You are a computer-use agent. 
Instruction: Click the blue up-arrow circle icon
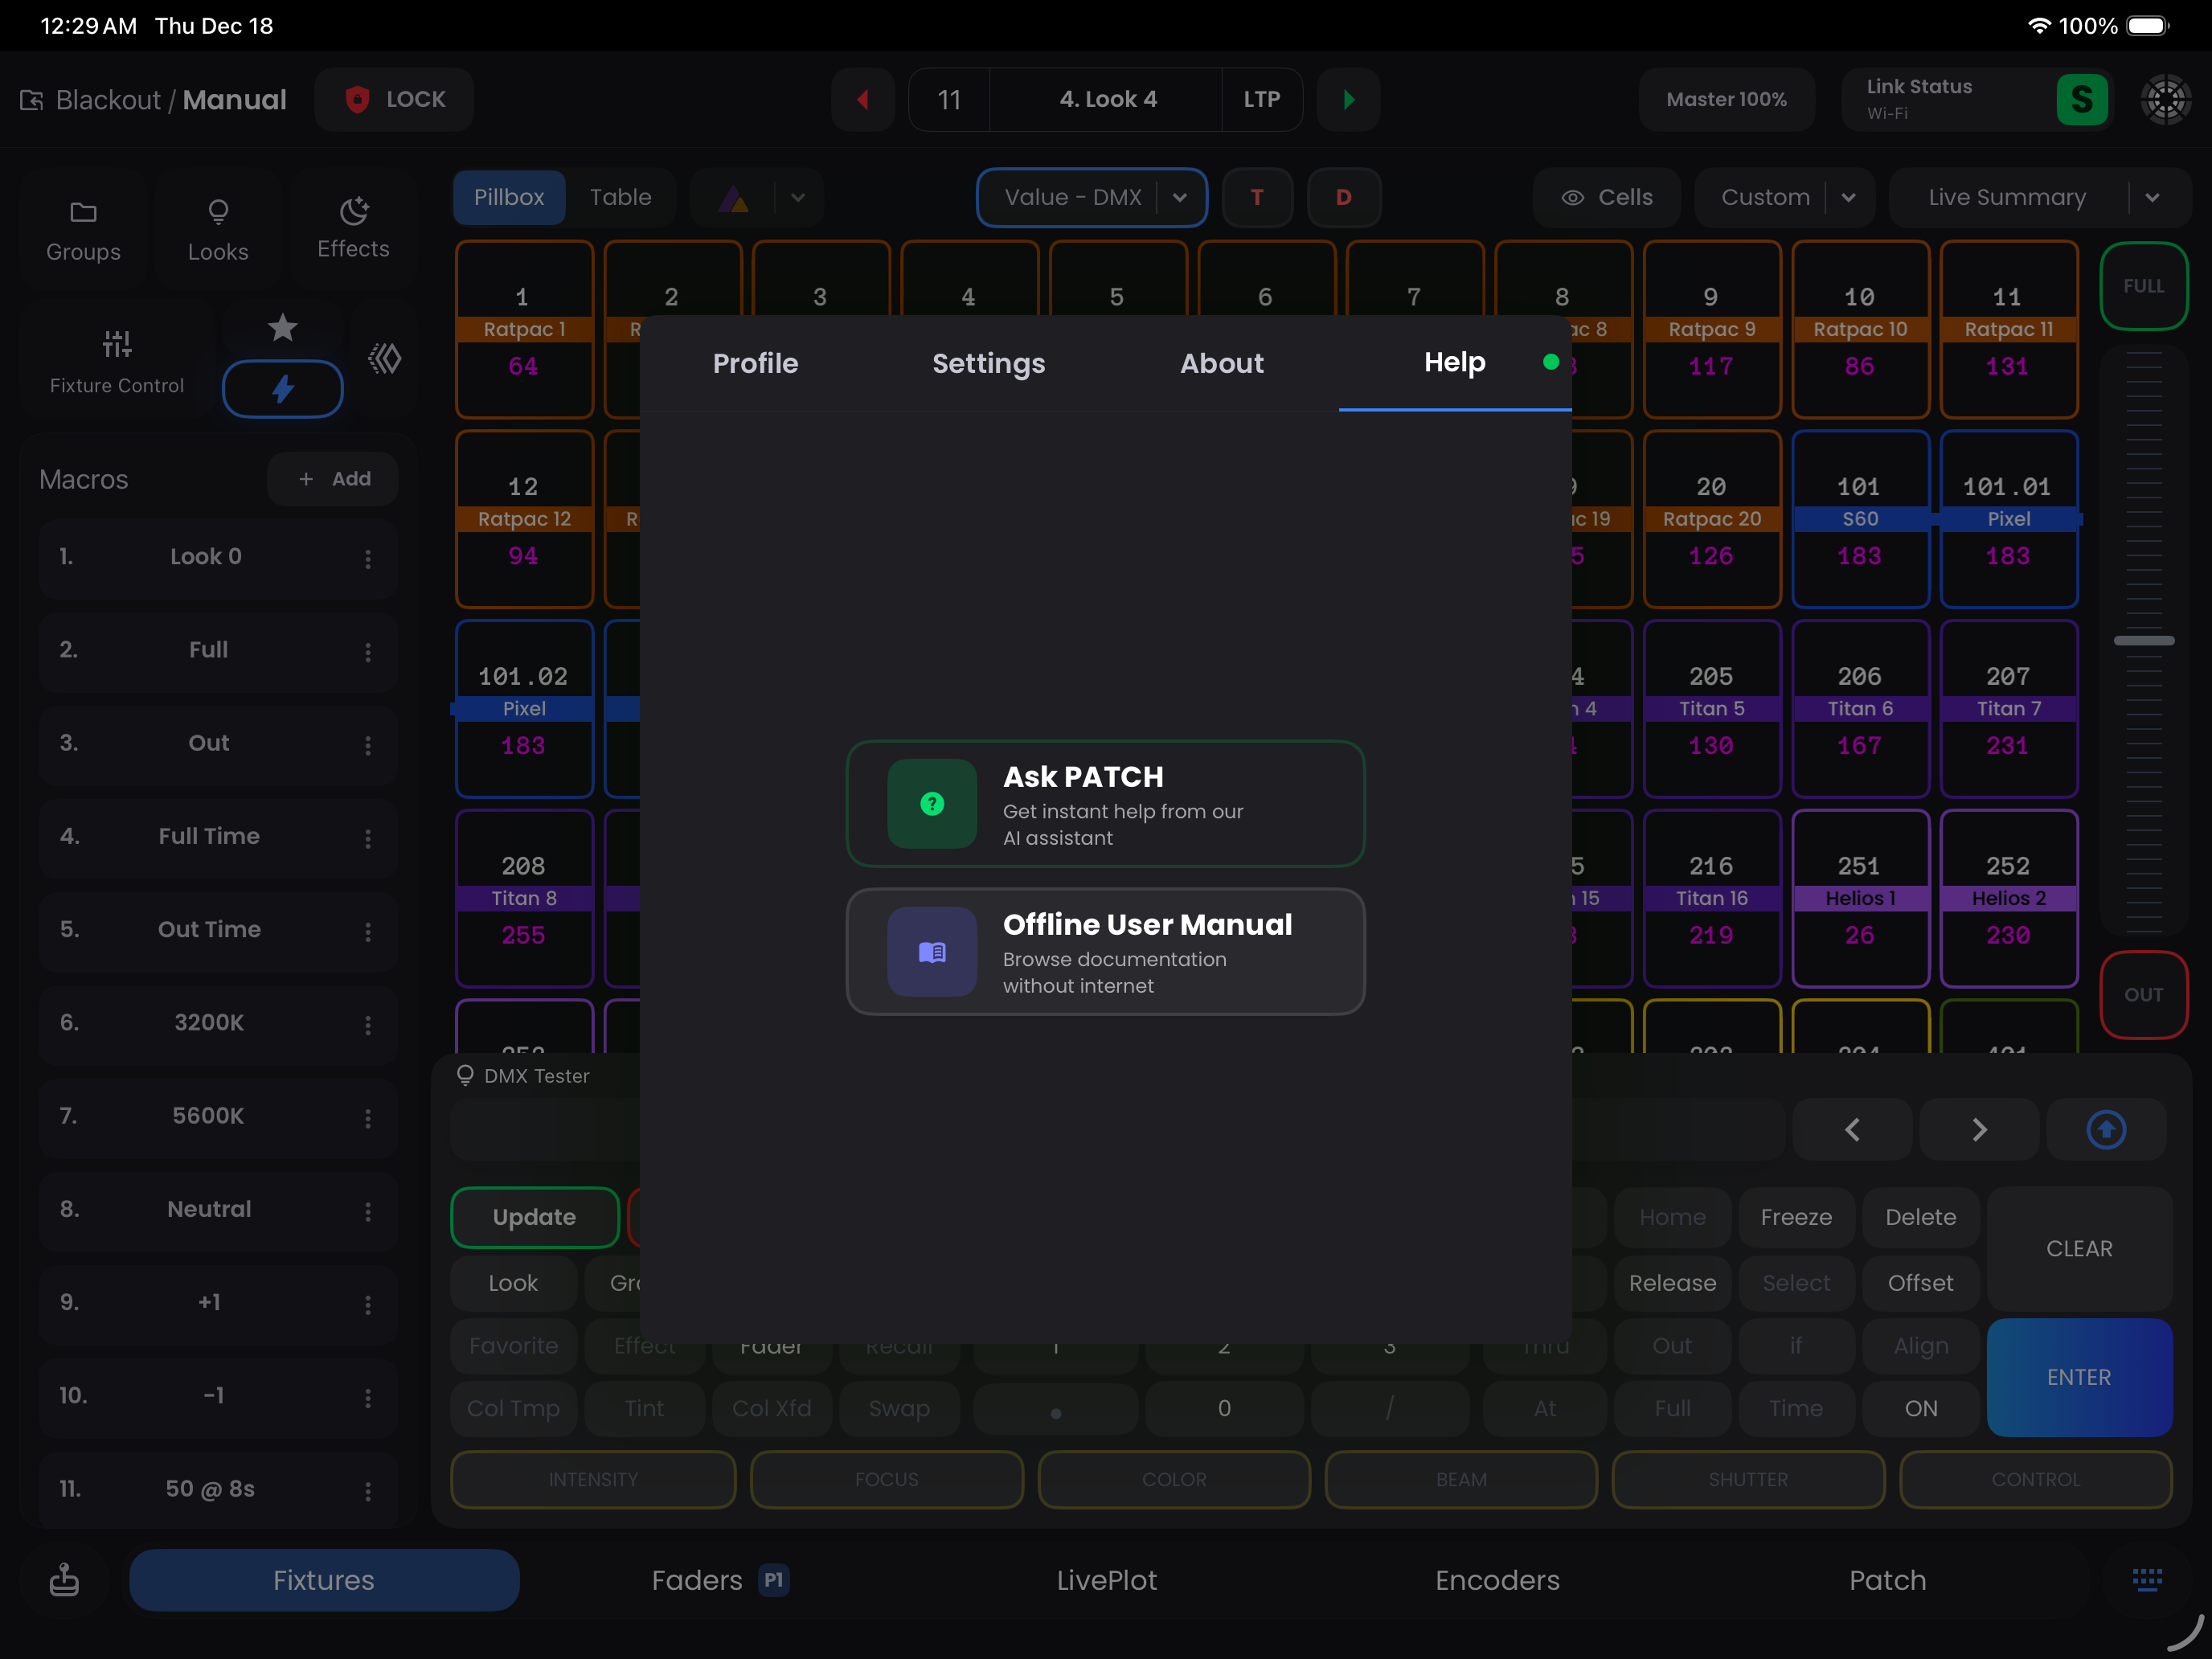[x=2105, y=1129]
